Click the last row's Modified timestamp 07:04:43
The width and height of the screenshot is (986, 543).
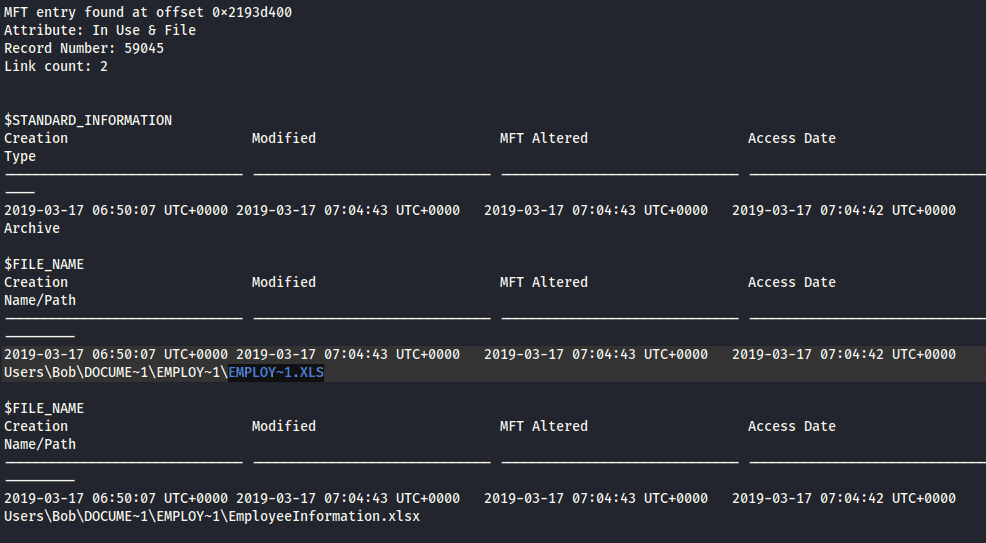(348, 498)
